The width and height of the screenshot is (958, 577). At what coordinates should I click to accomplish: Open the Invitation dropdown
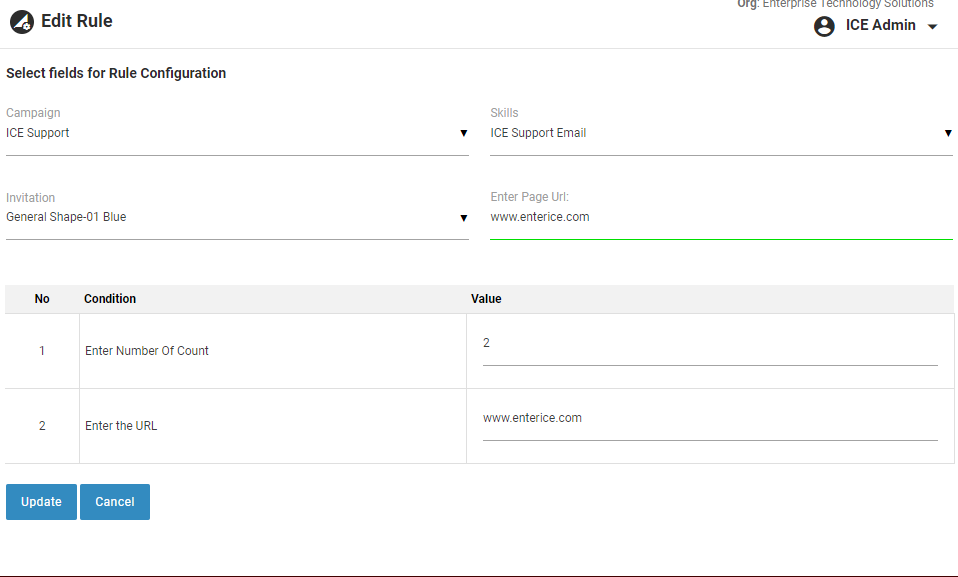click(237, 217)
